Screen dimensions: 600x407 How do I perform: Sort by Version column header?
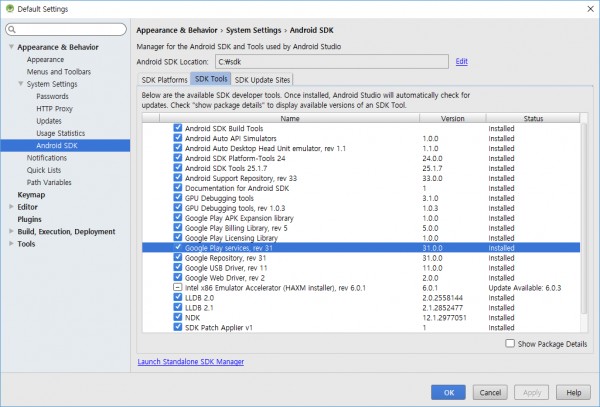[x=452, y=118]
